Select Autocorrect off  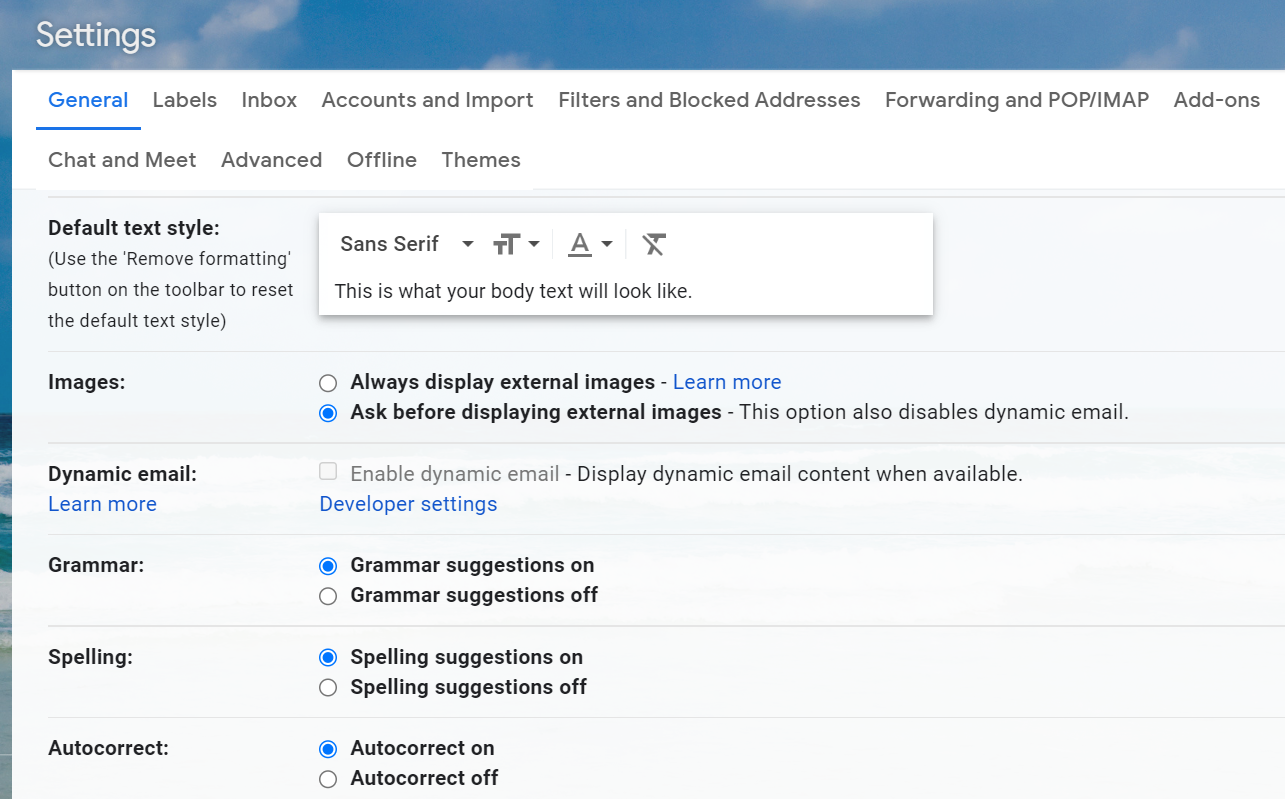328,779
